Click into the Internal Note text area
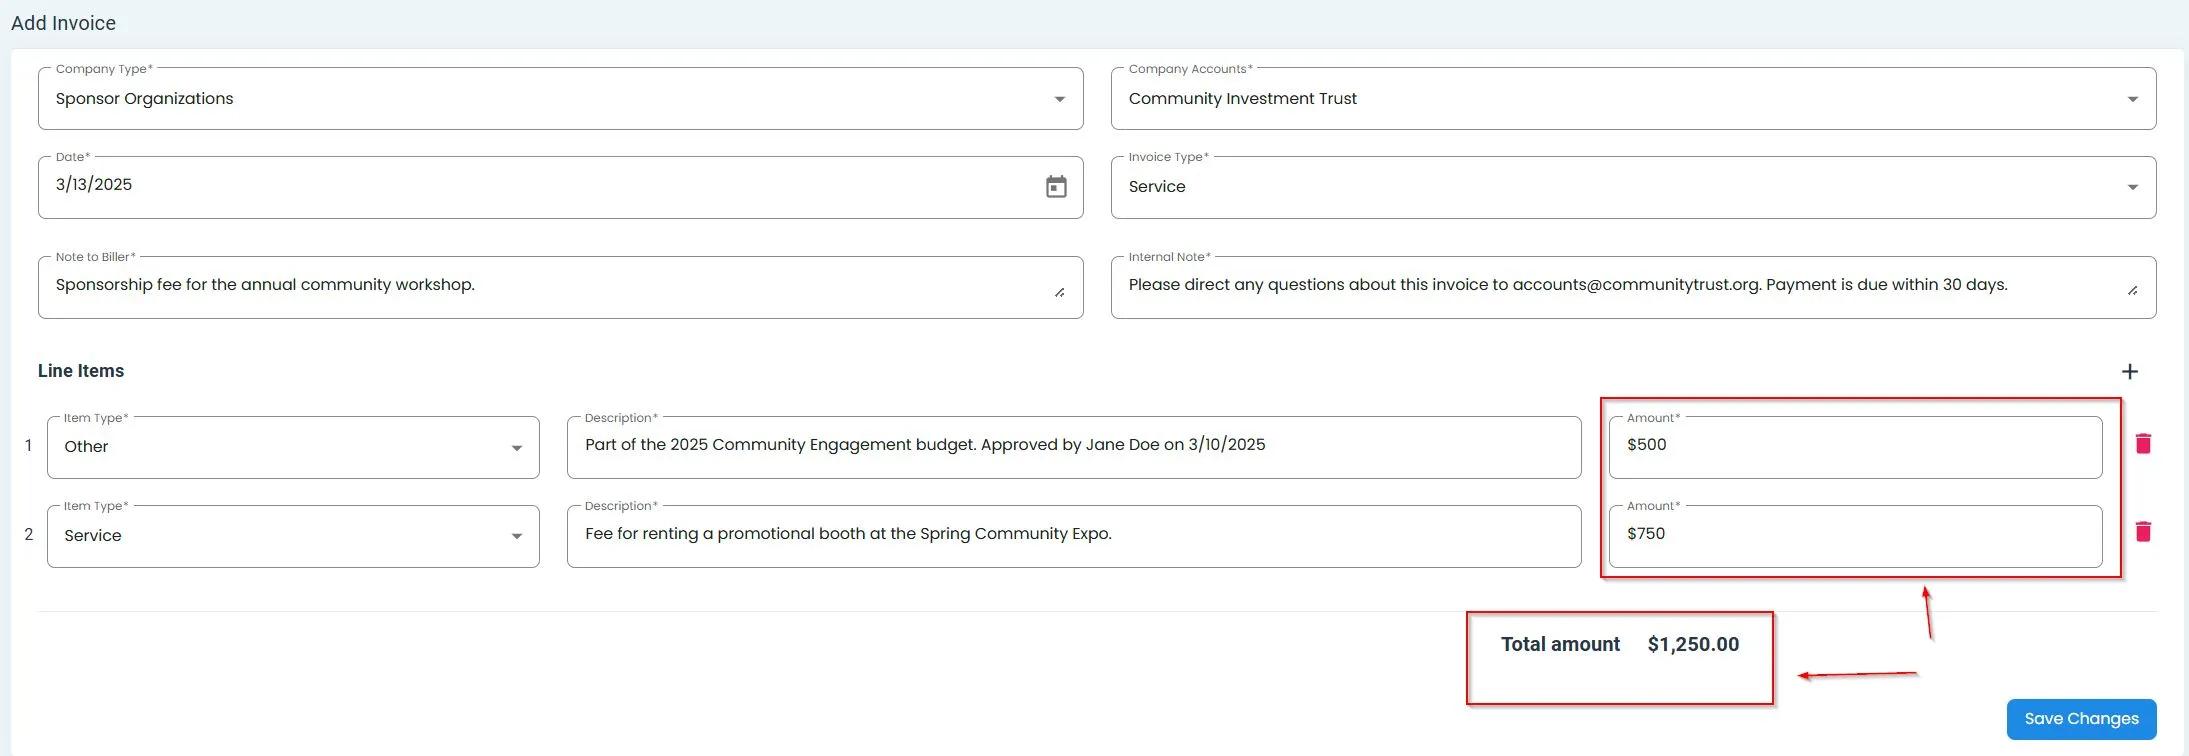This screenshot has height=756, width=2189. click(x=1620, y=286)
